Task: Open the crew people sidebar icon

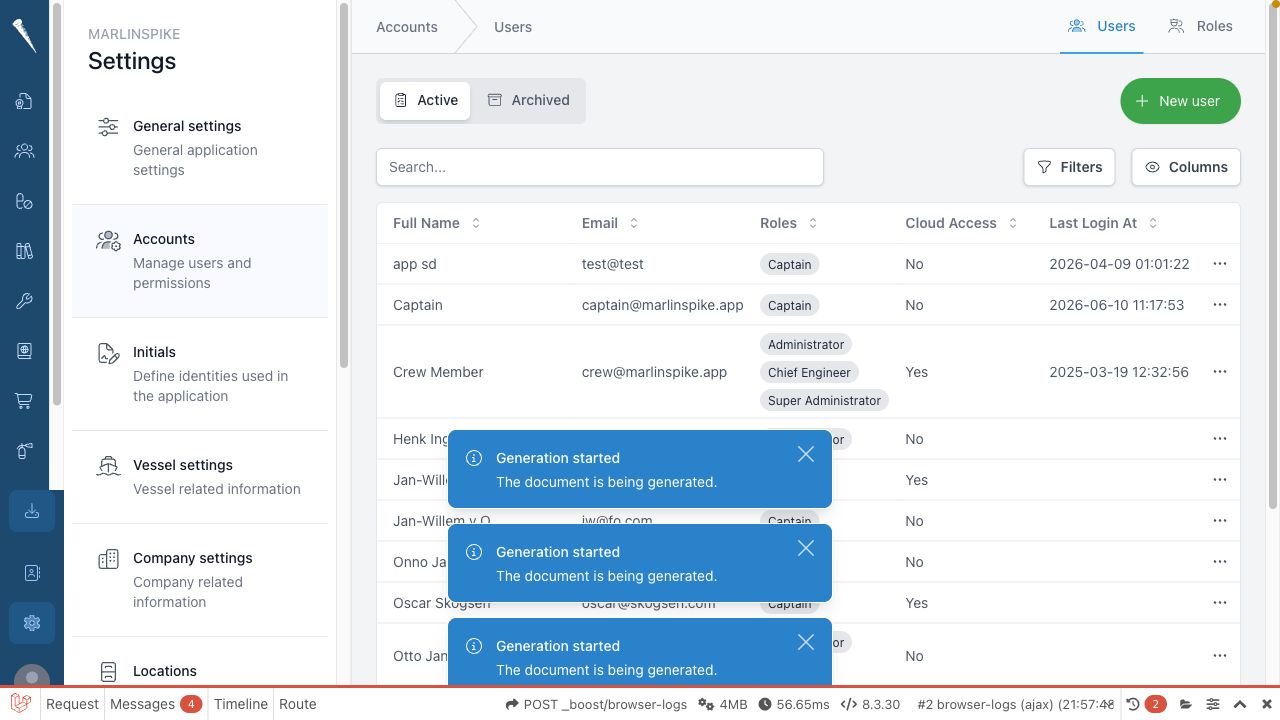Action: tap(24, 151)
